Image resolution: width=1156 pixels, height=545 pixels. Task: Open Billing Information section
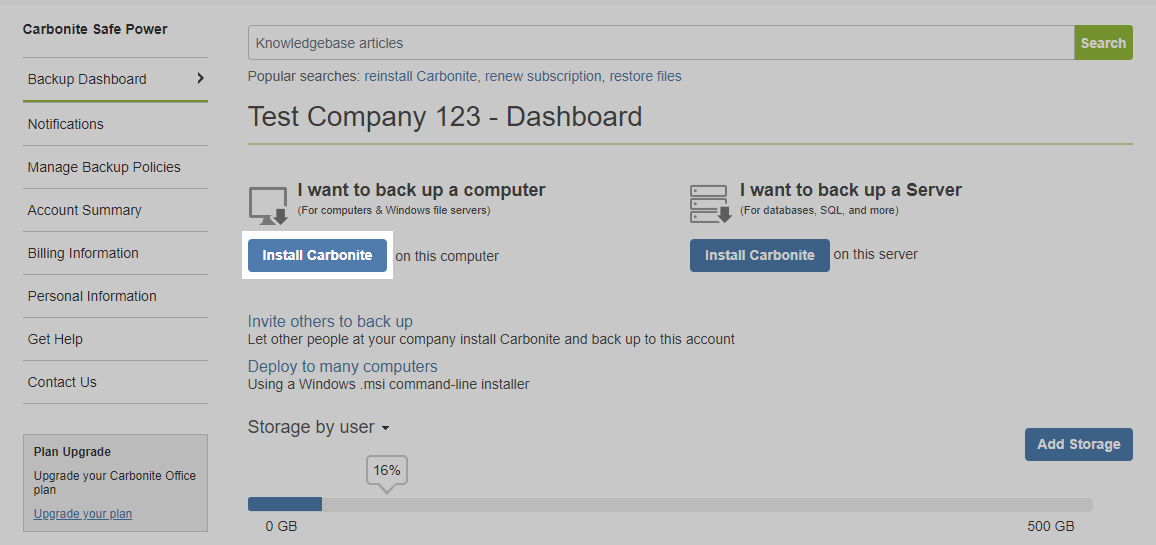83,253
